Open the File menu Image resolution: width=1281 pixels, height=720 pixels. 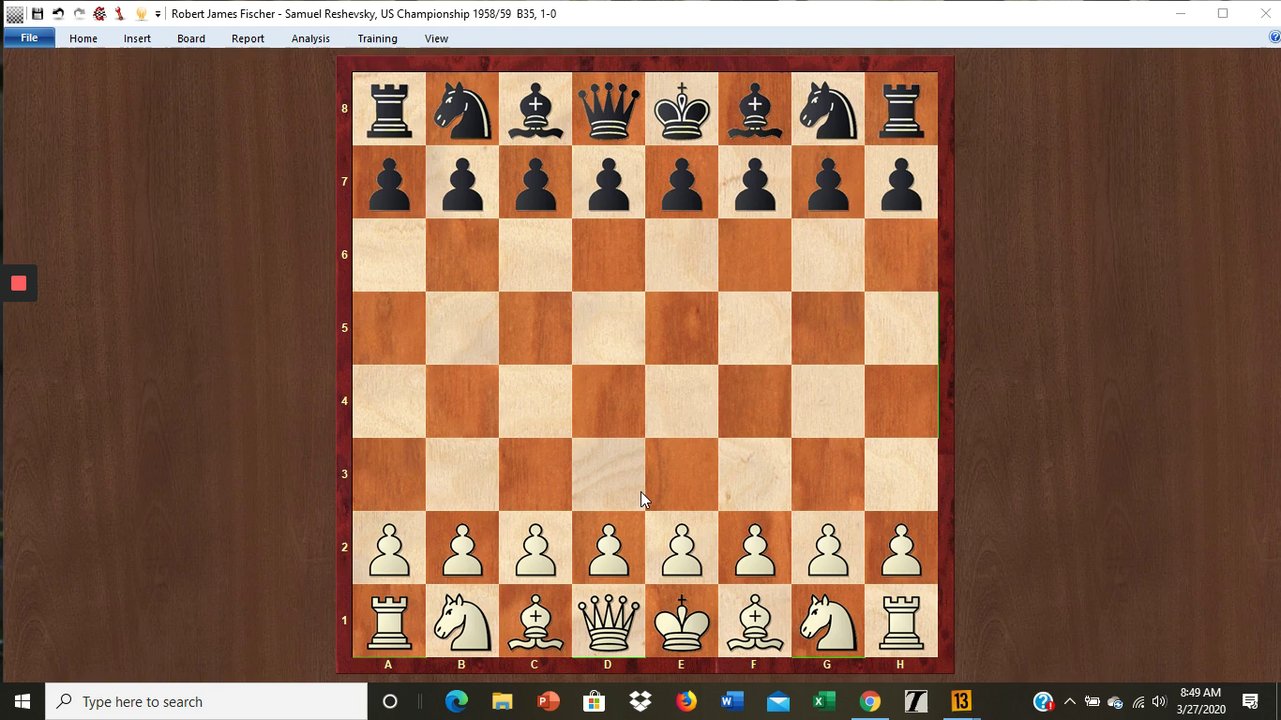point(29,38)
